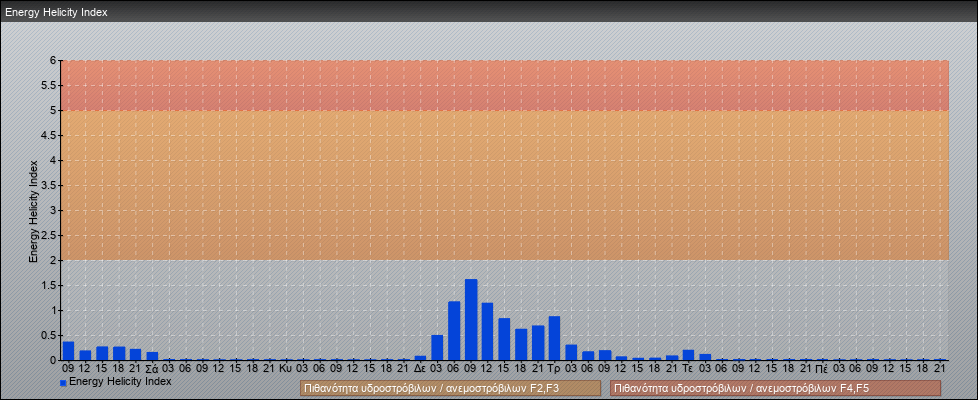Click the Πέ day label on the x-axis

tap(821, 368)
